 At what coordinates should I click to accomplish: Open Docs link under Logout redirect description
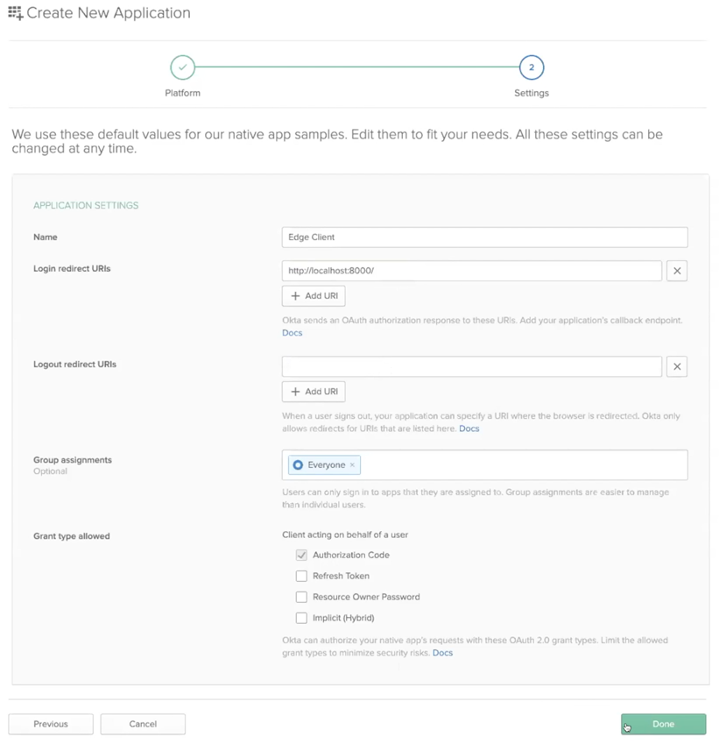click(469, 429)
